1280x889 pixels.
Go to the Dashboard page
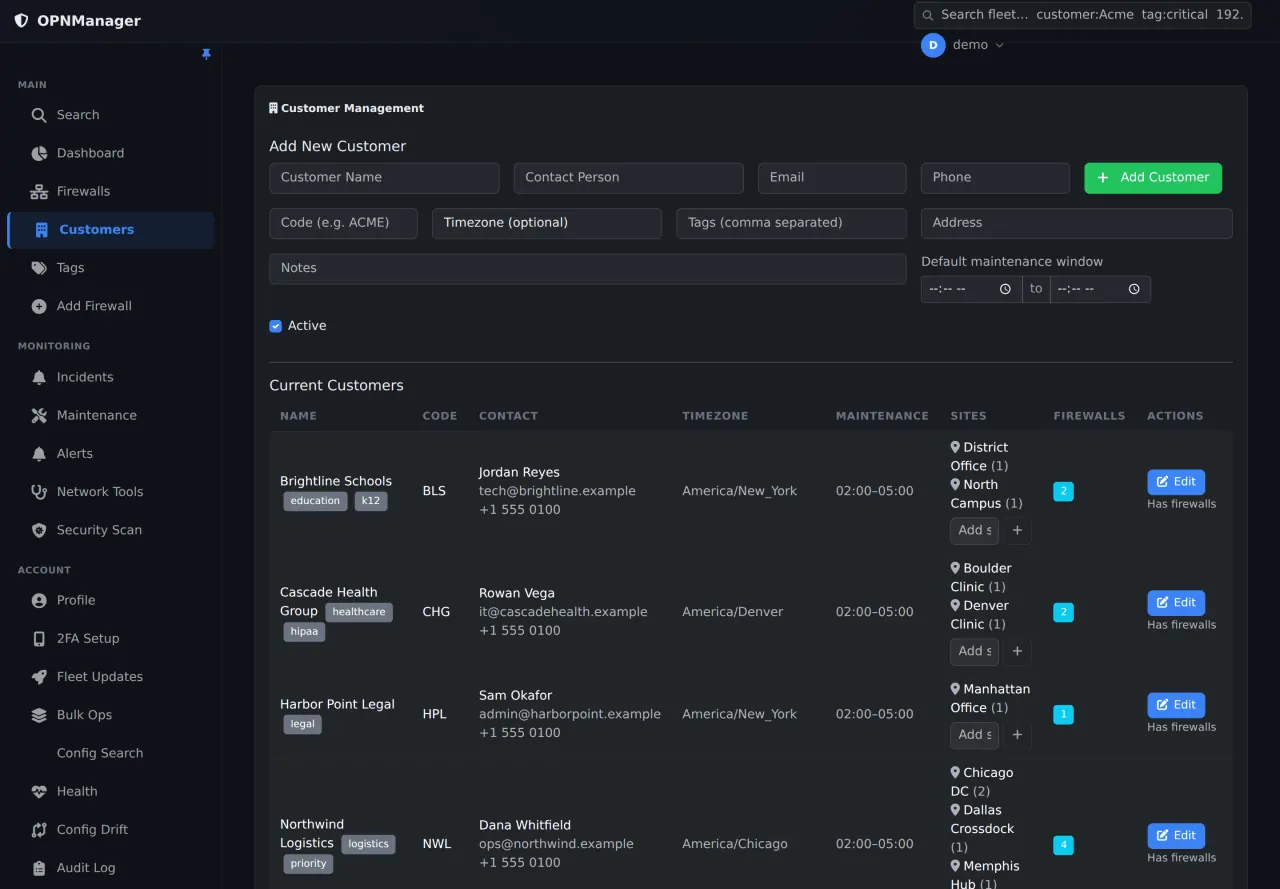coord(110,153)
